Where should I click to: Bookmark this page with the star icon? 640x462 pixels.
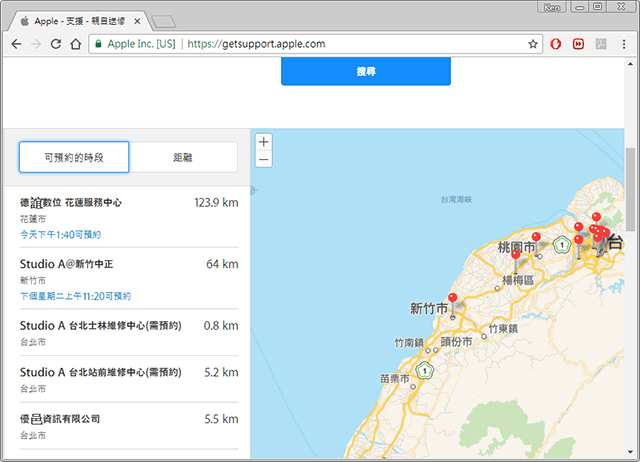pos(533,44)
